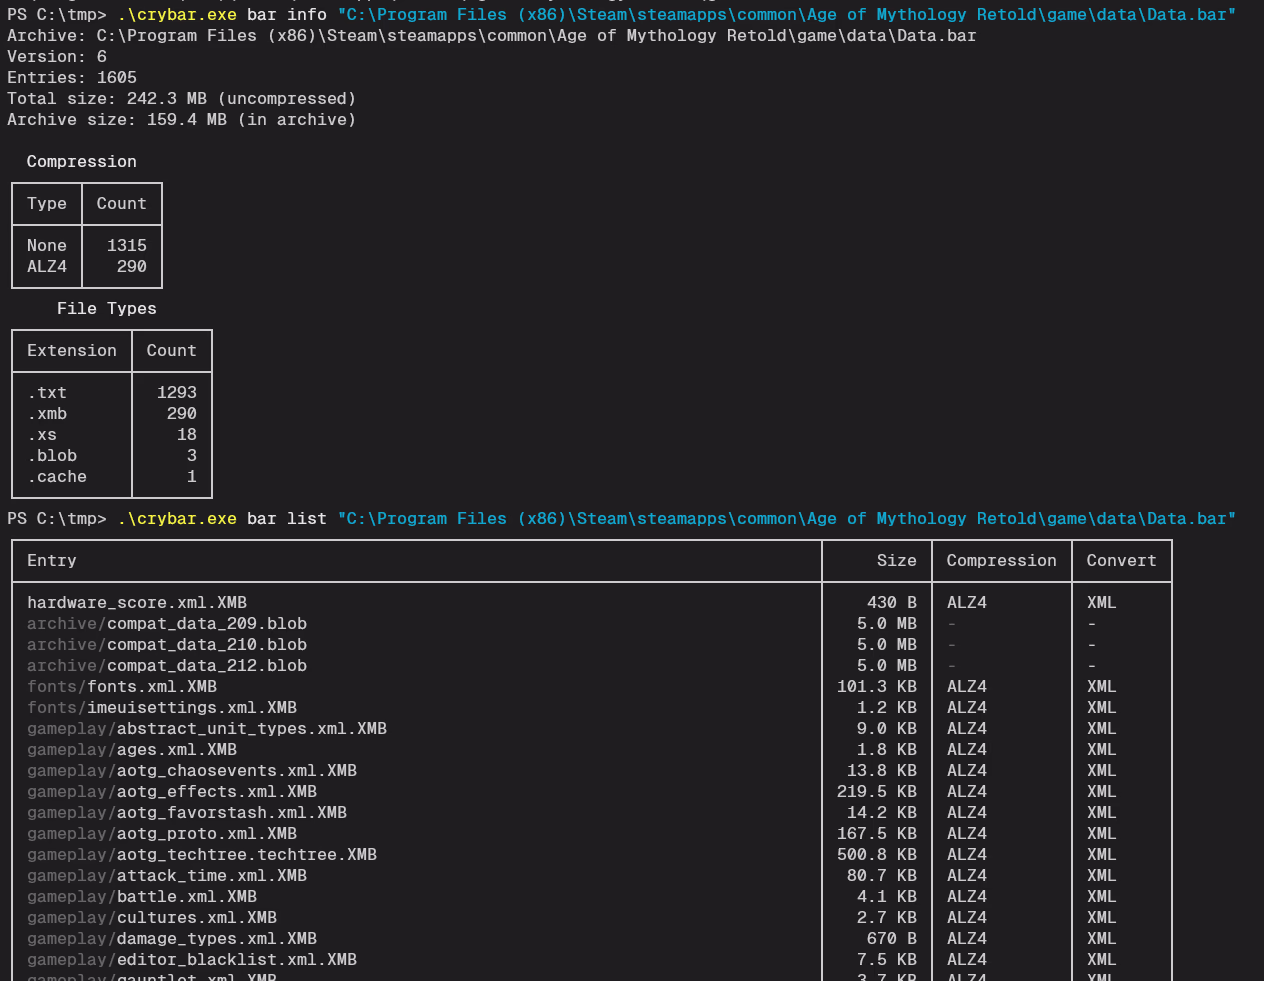This screenshot has height=981, width=1264.
Task: Click the 500.8 KB size value
Action: [x=877, y=855]
